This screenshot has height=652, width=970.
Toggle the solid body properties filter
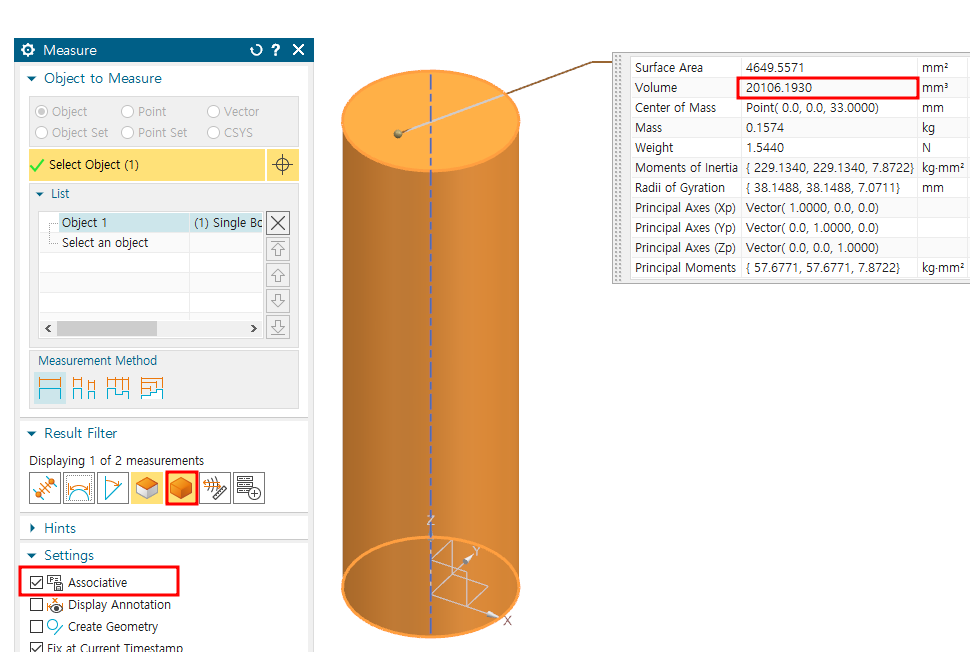[181, 488]
